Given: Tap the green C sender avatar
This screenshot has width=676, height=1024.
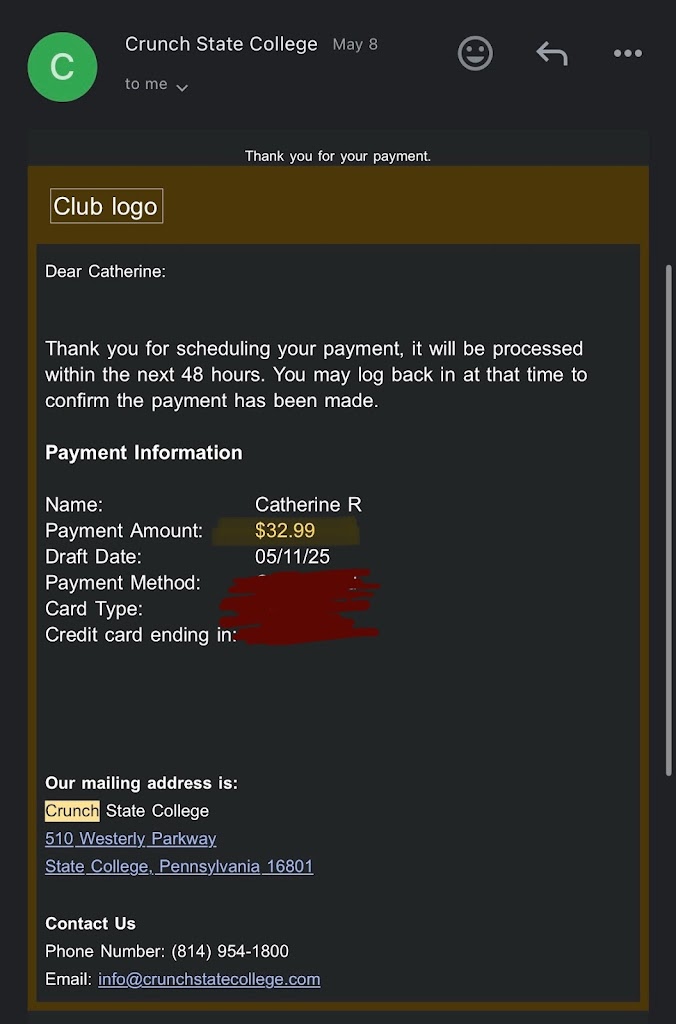Looking at the screenshot, I should tap(62, 67).
